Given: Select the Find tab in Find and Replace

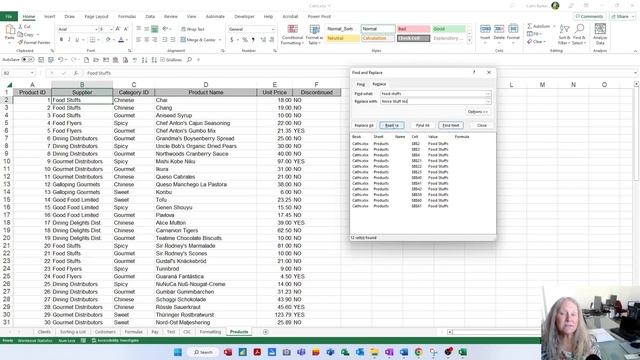Looking at the screenshot, I should tap(360, 84).
